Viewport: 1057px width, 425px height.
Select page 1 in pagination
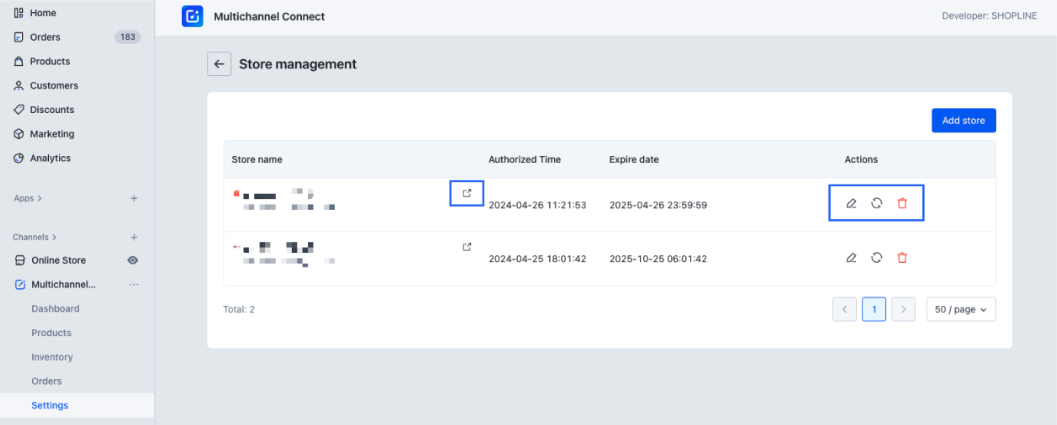[x=874, y=310]
